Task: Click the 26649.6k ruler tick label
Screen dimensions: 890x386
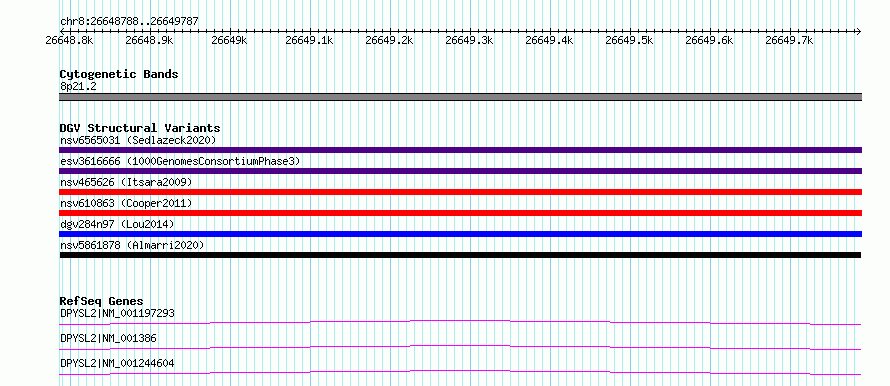Action: [710, 40]
